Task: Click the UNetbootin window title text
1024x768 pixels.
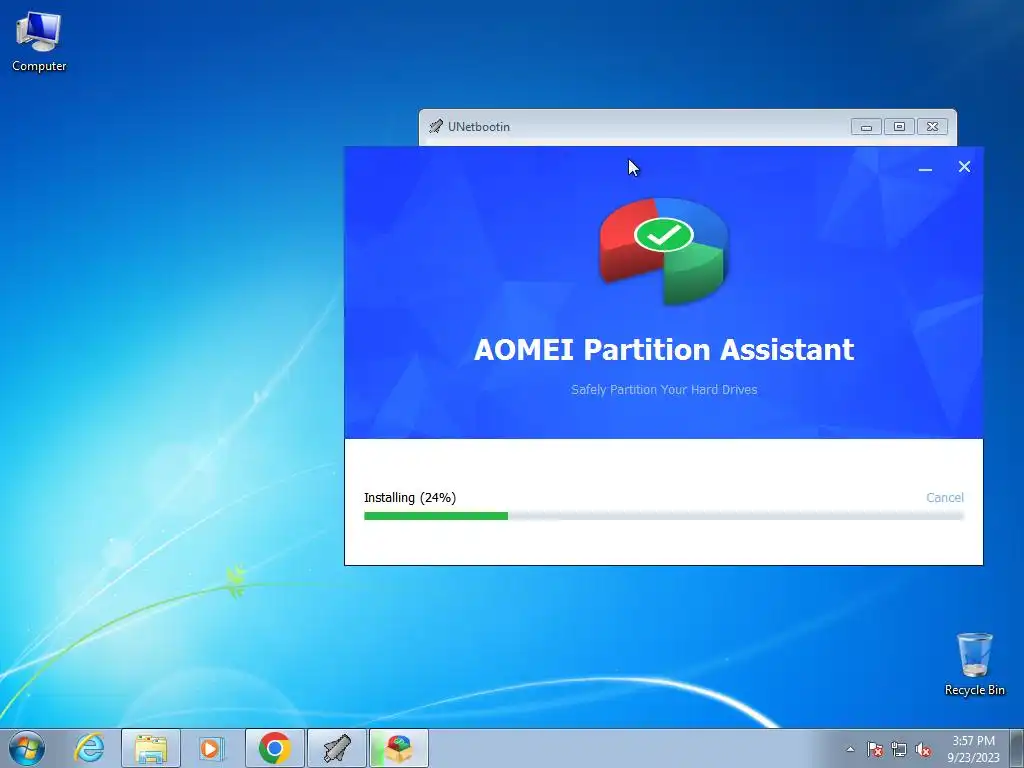Action: click(x=479, y=127)
